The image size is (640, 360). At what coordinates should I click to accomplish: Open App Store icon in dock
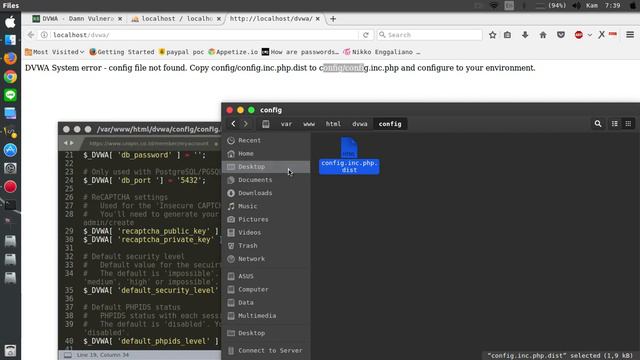pos(10,150)
